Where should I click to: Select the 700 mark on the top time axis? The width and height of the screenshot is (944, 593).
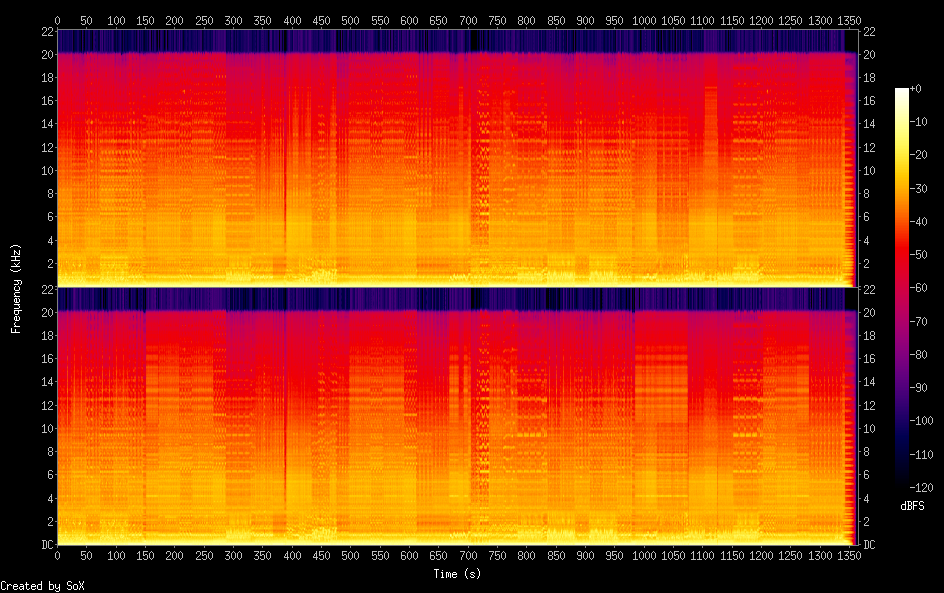(467, 20)
